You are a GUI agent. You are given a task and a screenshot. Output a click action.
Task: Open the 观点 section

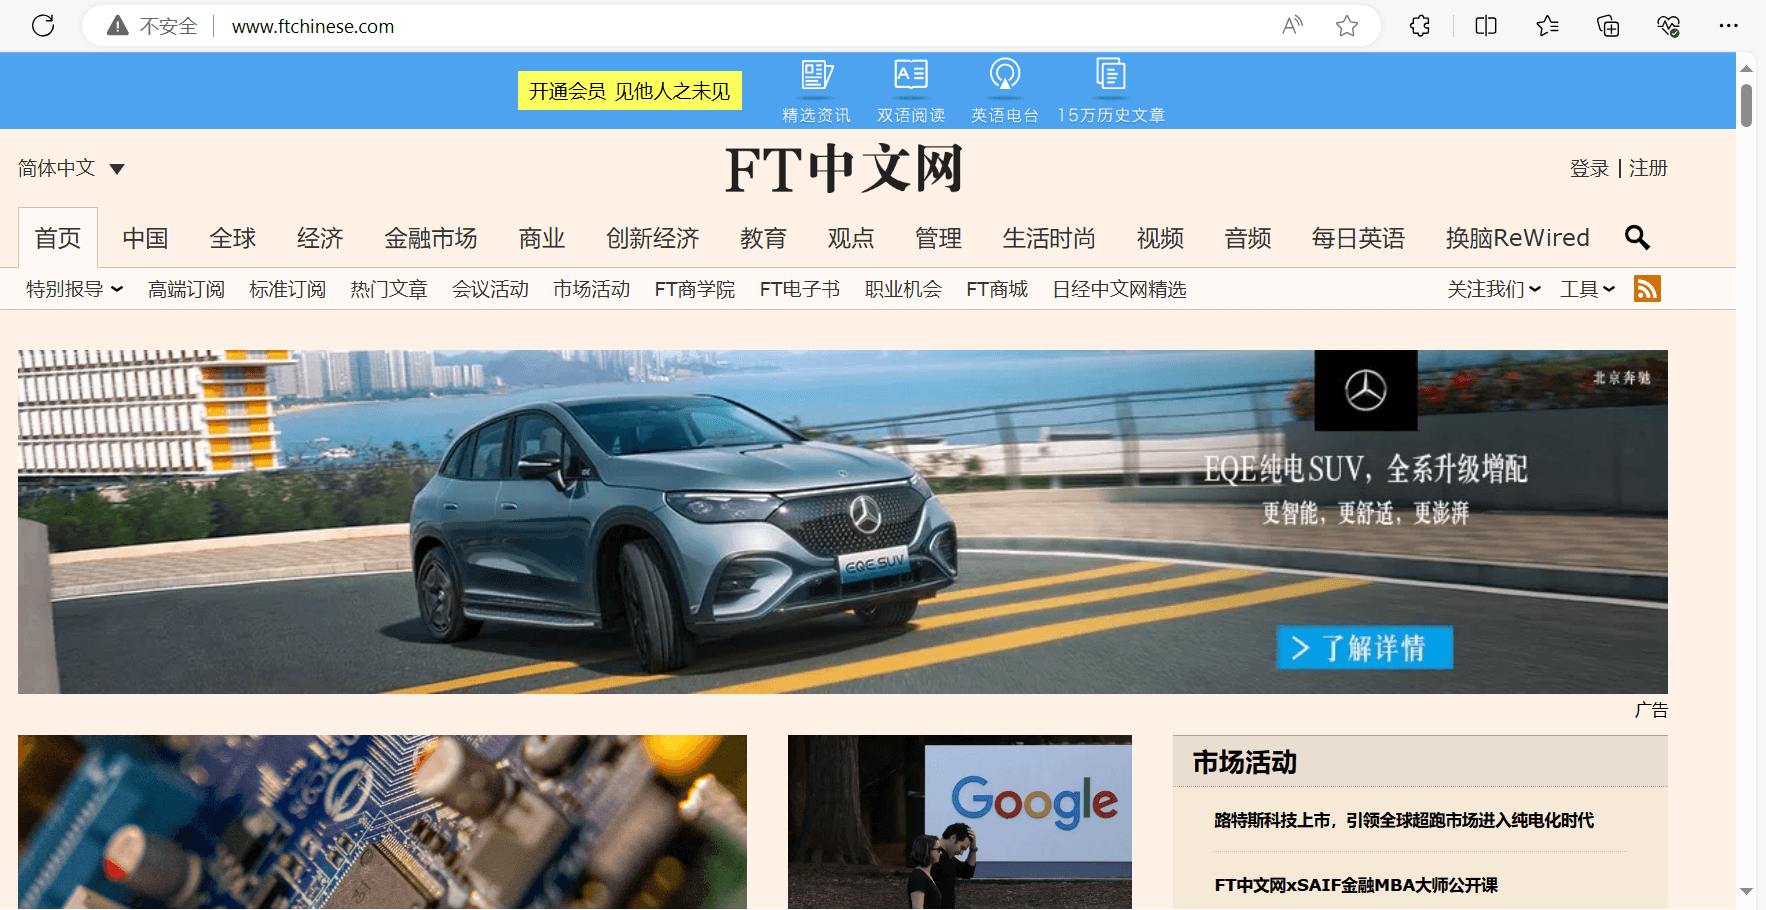(x=851, y=238)
